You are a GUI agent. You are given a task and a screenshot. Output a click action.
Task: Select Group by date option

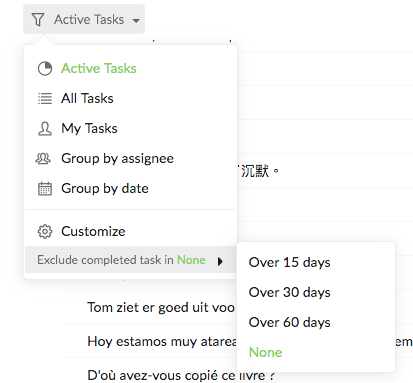tap(105, 189)
